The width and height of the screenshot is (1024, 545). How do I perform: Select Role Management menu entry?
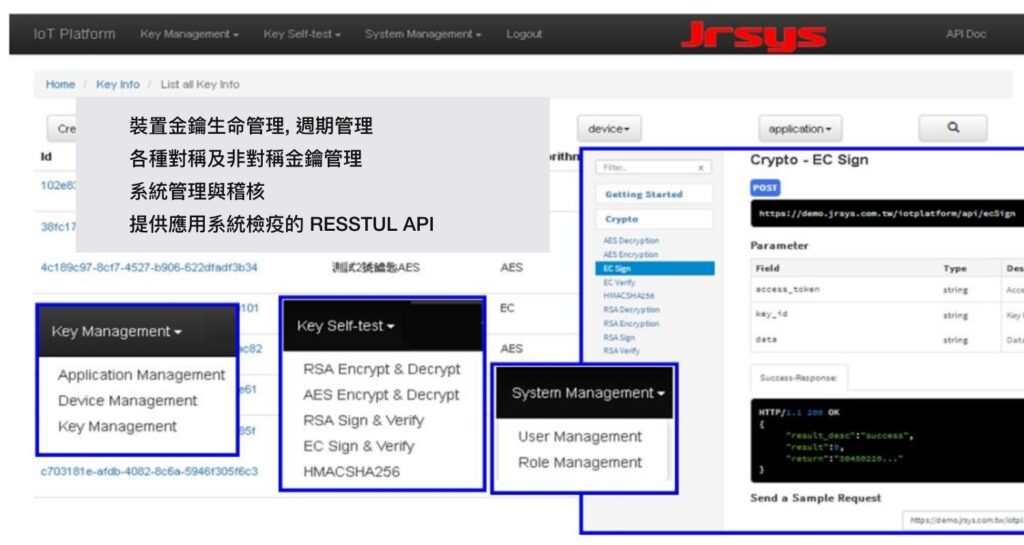[x=580, y=462]
